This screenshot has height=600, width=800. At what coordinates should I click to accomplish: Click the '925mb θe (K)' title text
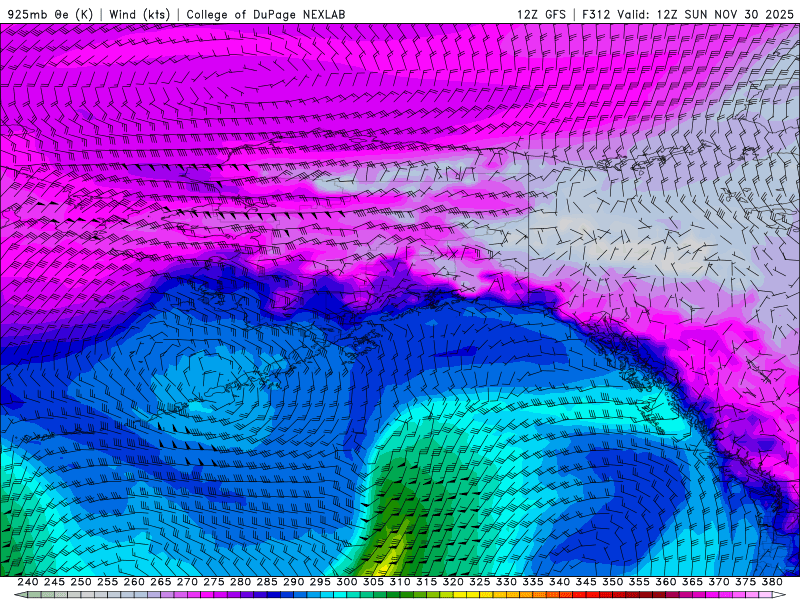51,15
